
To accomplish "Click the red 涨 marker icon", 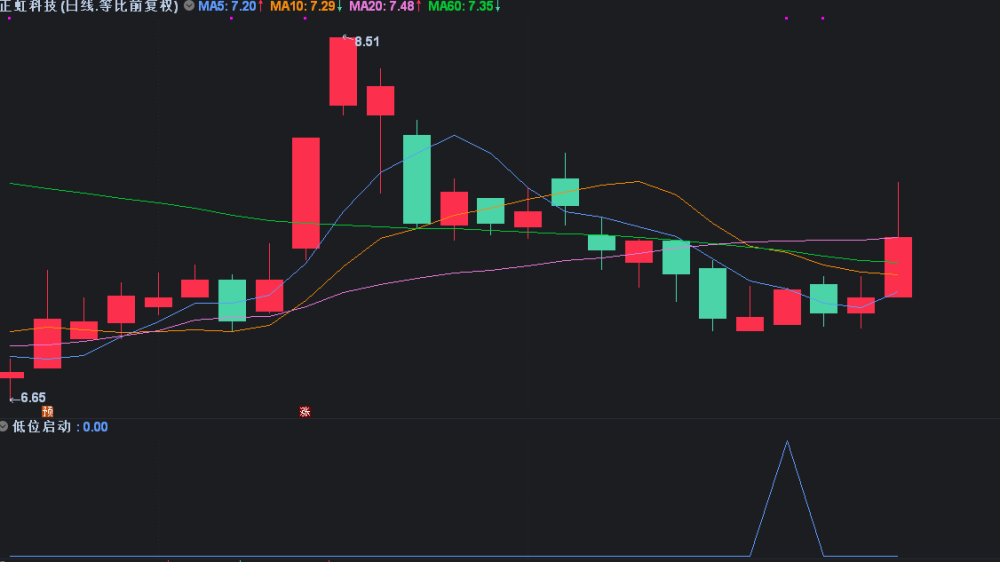I will (305, 411).
